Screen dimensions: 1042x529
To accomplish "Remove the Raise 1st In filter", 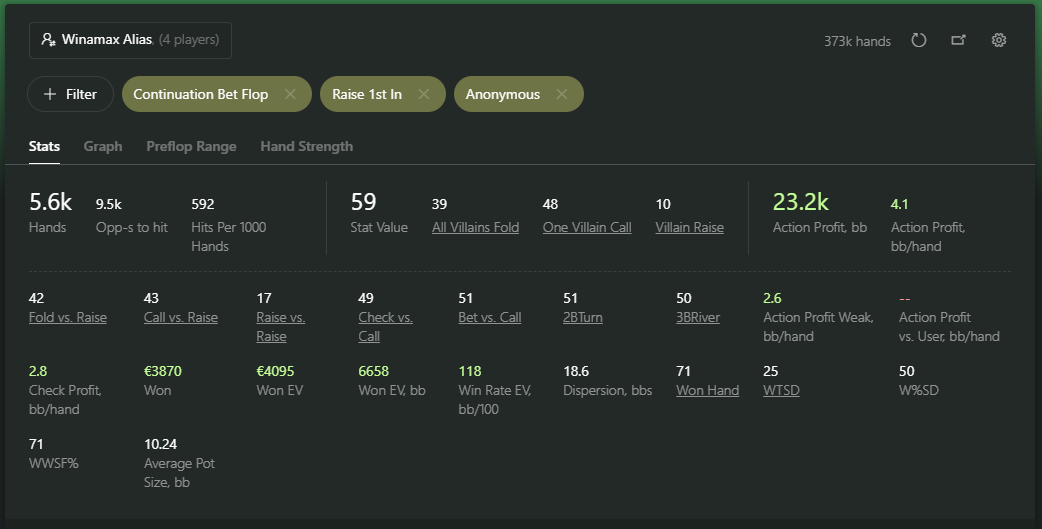I will [x=424, y=94].
